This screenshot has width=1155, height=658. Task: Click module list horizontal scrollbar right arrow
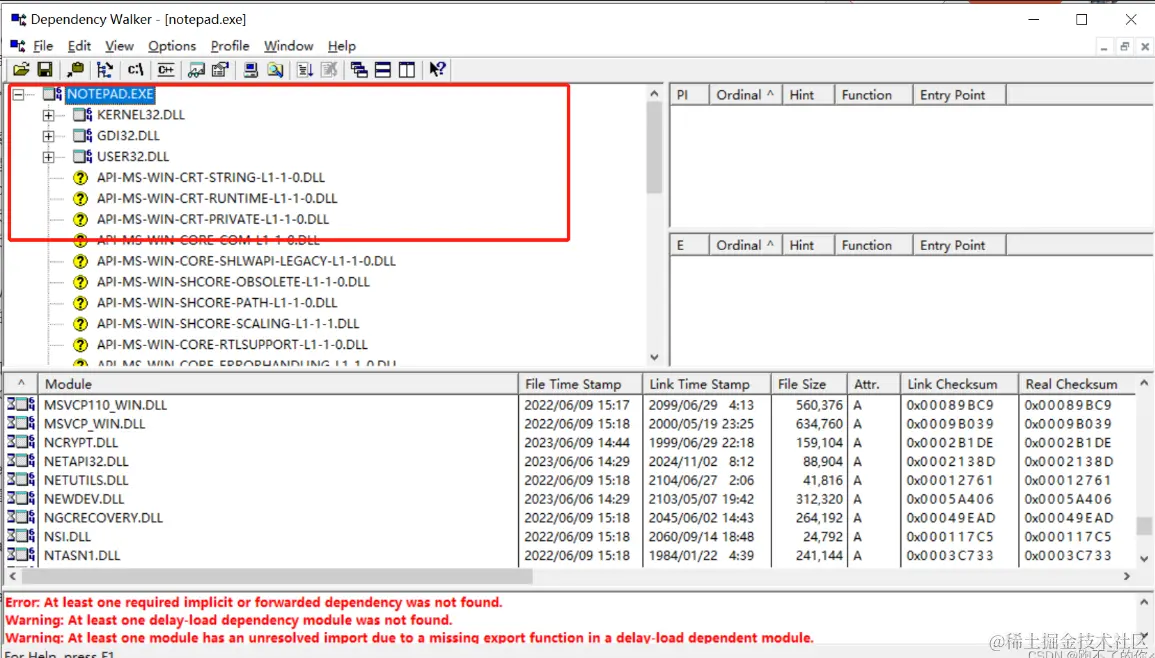1127,576
